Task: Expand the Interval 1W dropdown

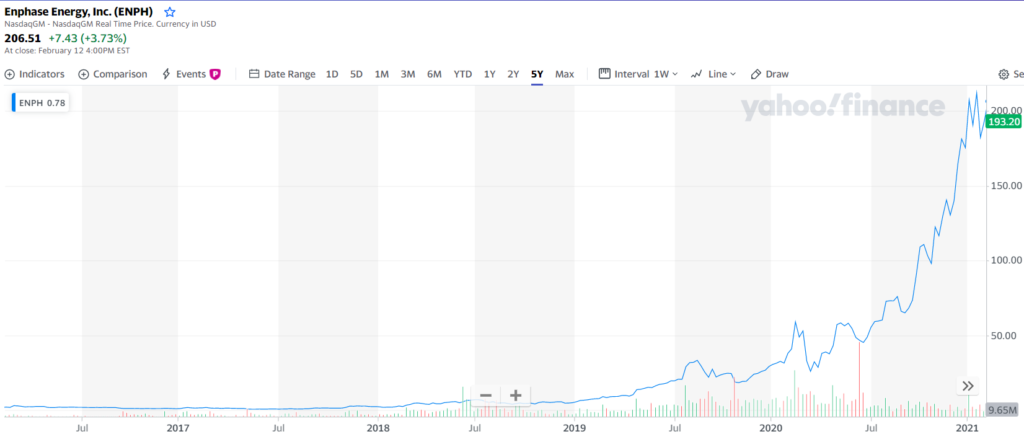Action: tap(638, 74)
